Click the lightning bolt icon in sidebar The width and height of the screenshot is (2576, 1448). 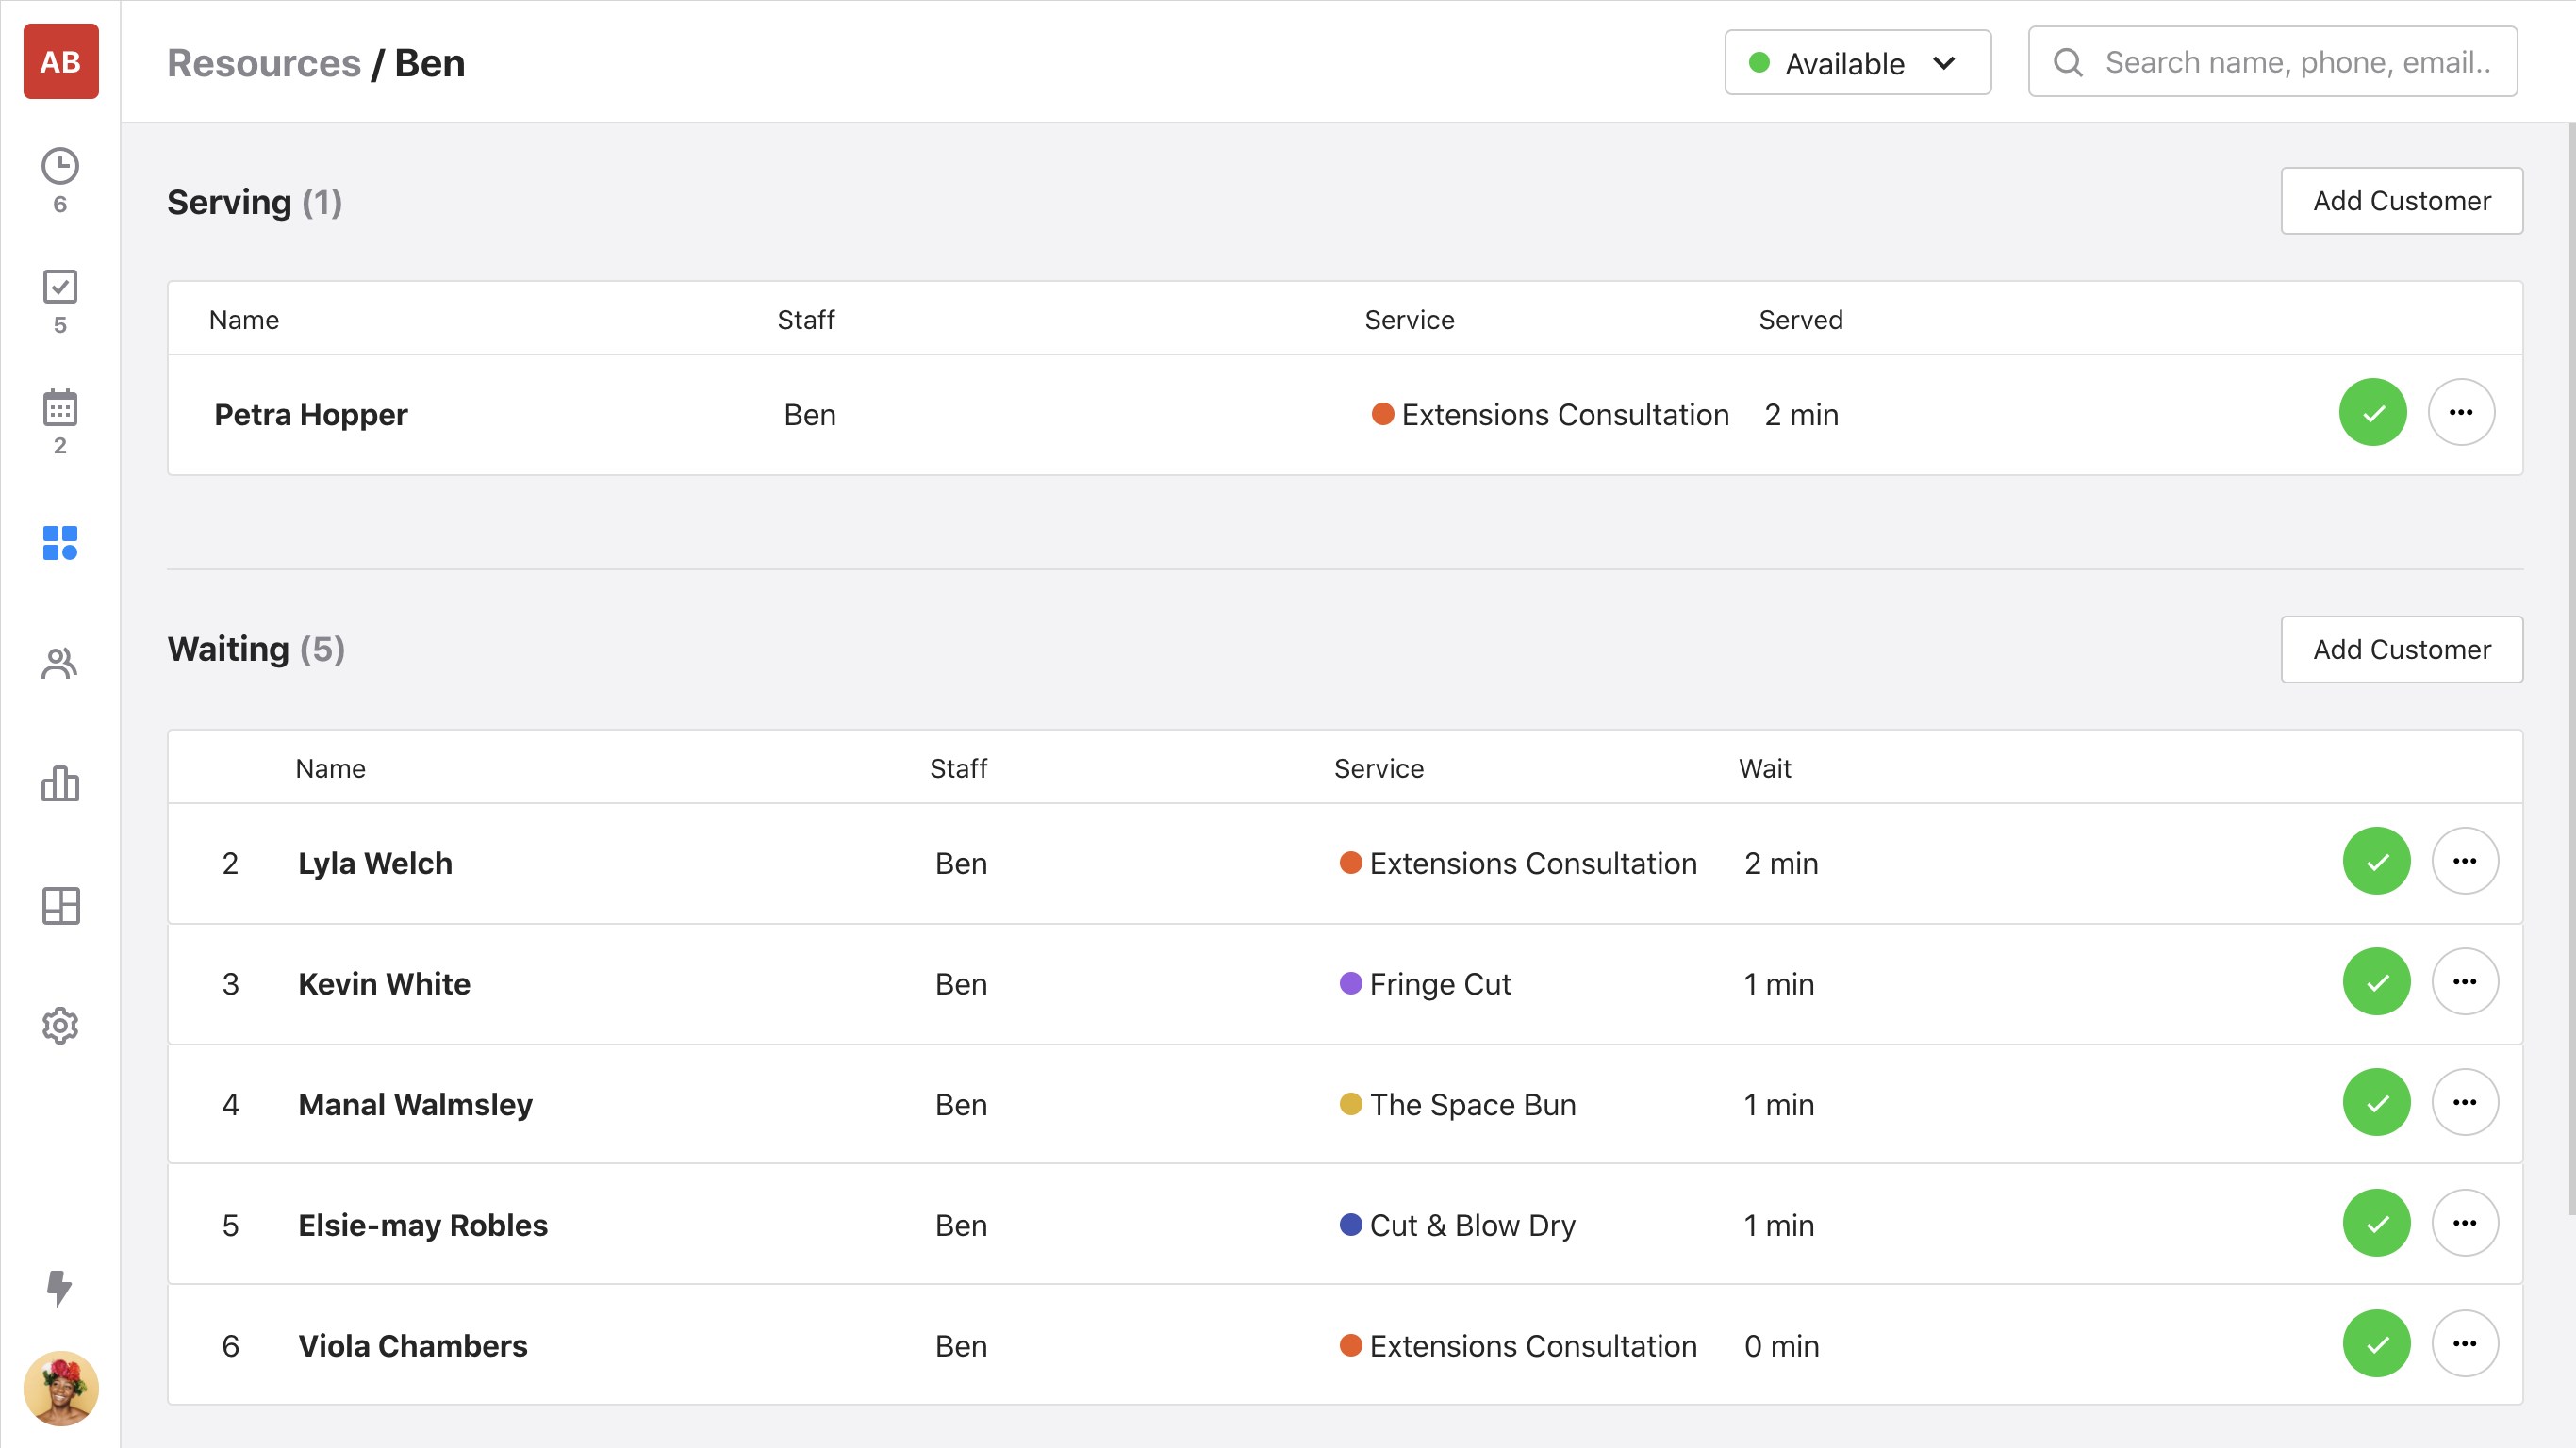pyautogui.click(x=60, y=1288)
